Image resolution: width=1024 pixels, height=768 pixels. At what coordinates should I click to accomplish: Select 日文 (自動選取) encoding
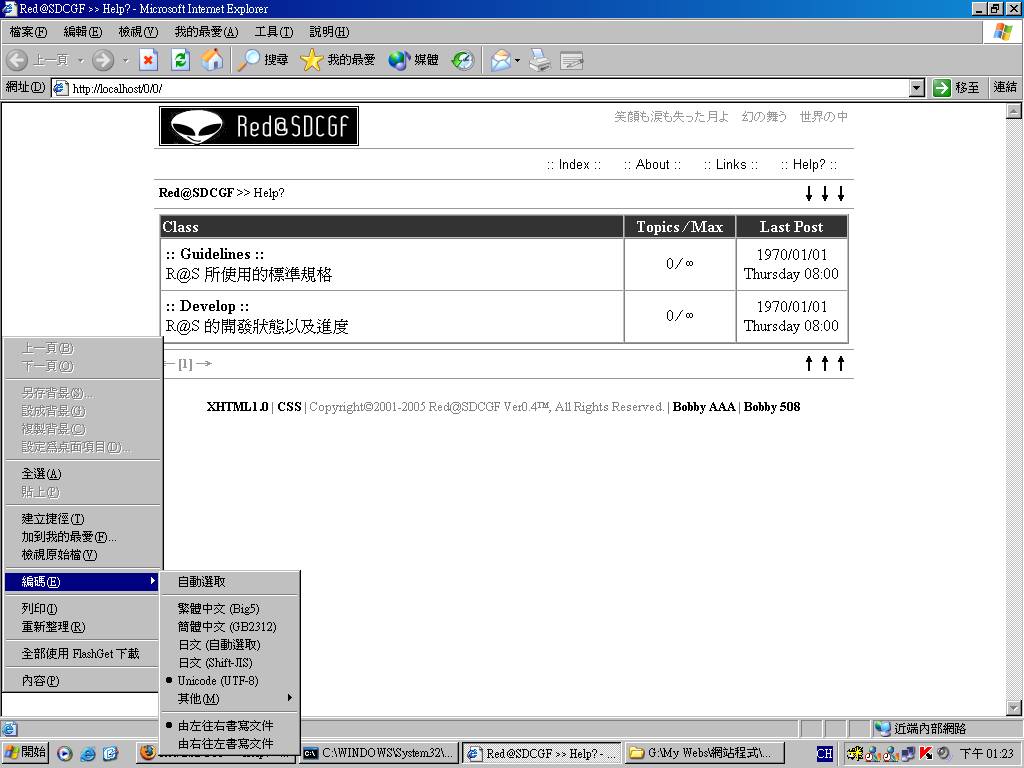pos(229,645)
